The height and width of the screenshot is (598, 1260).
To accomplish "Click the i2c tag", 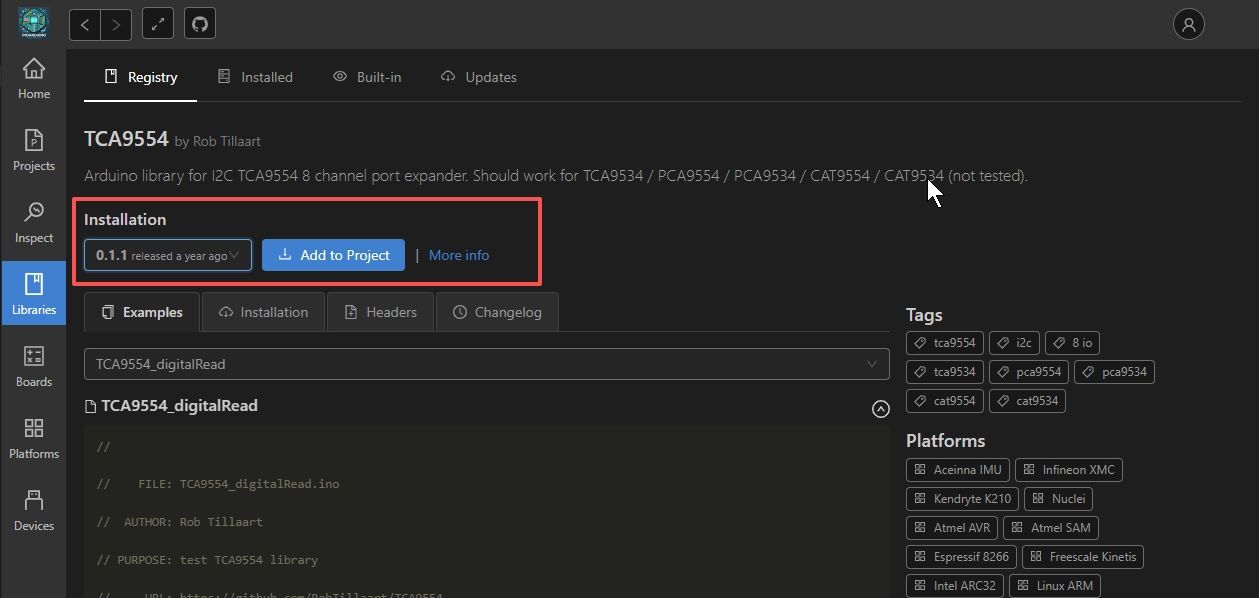I will 1014,343.
